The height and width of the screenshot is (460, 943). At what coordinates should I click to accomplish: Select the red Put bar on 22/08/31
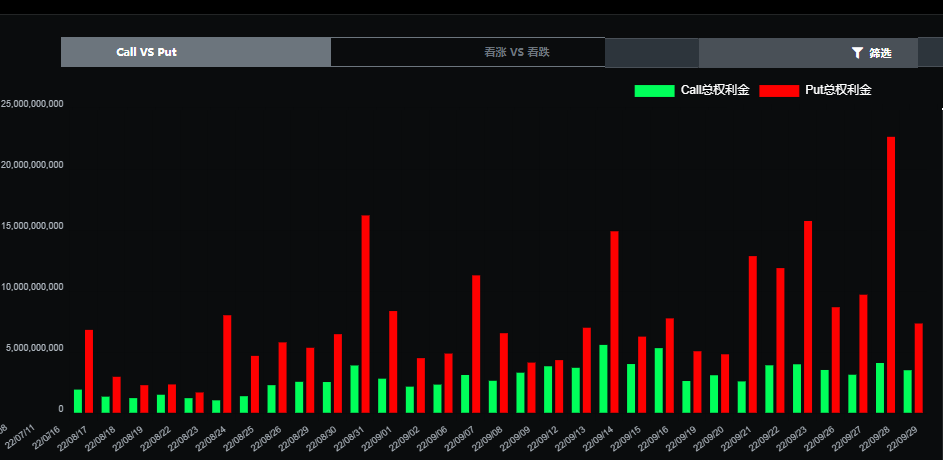(x=365, y=314)
